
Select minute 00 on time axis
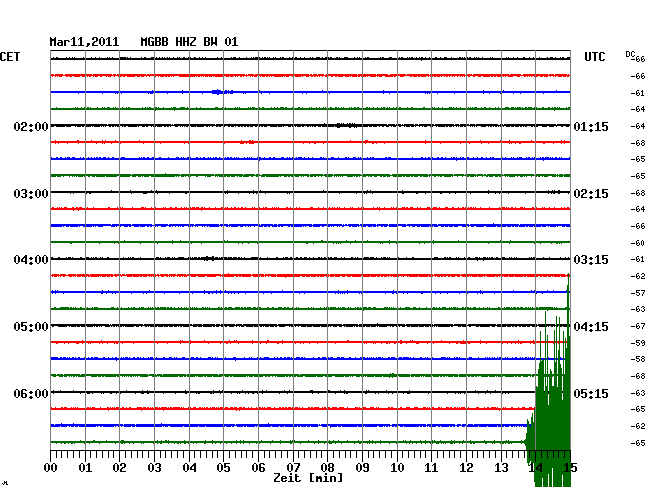point(50,467)
